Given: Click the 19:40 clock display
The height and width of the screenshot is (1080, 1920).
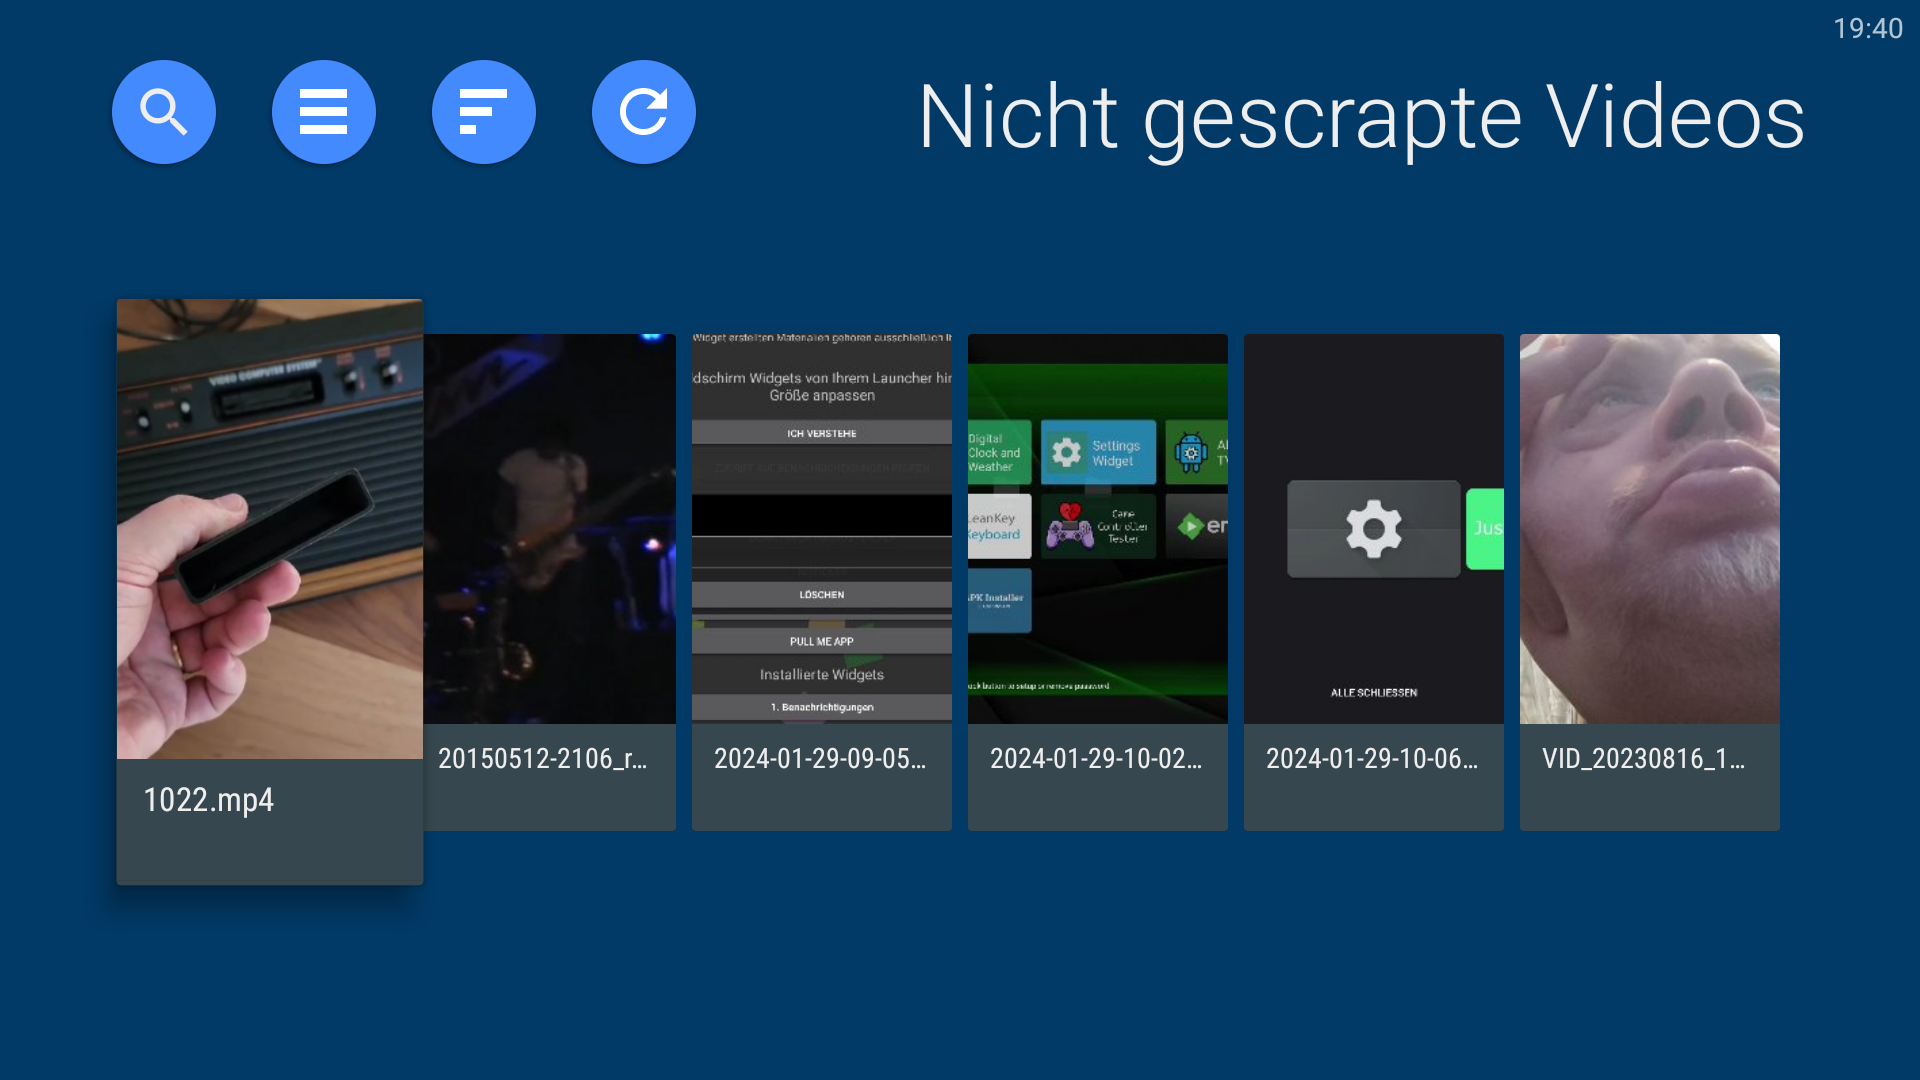Looking at the screenshot, I should [1867, 29].
